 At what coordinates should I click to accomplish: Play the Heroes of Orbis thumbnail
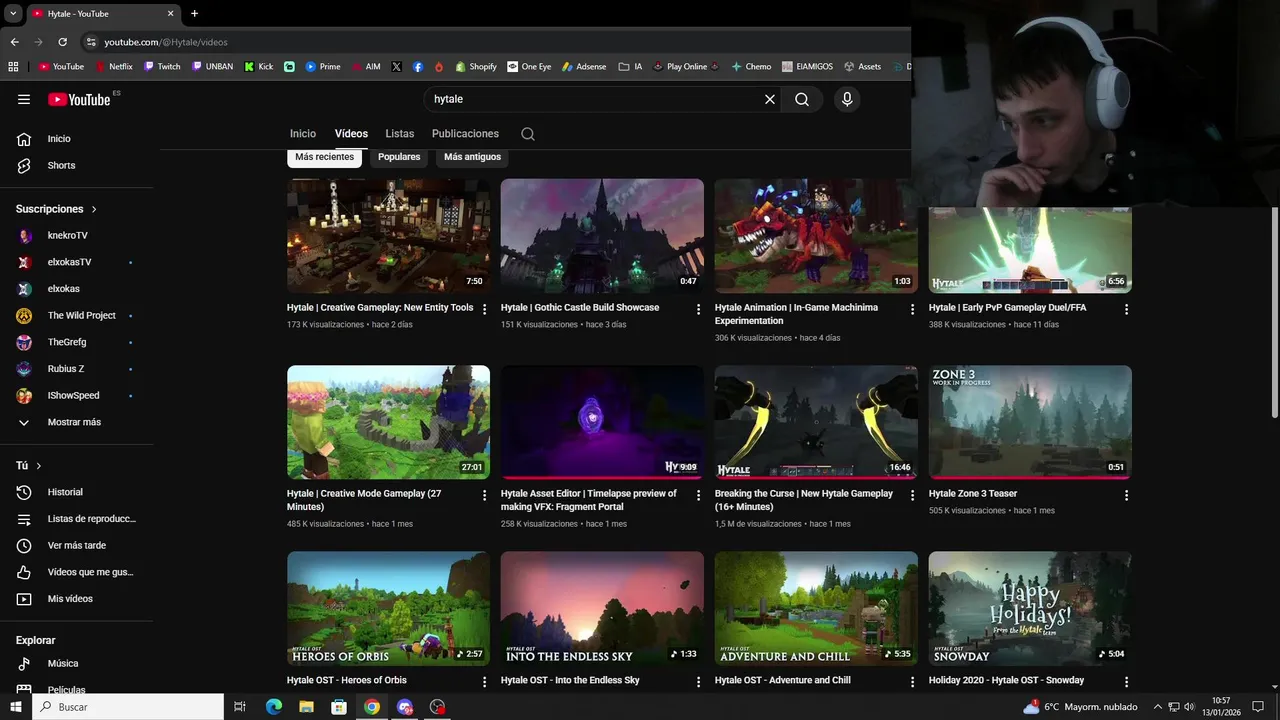[388, 608]
